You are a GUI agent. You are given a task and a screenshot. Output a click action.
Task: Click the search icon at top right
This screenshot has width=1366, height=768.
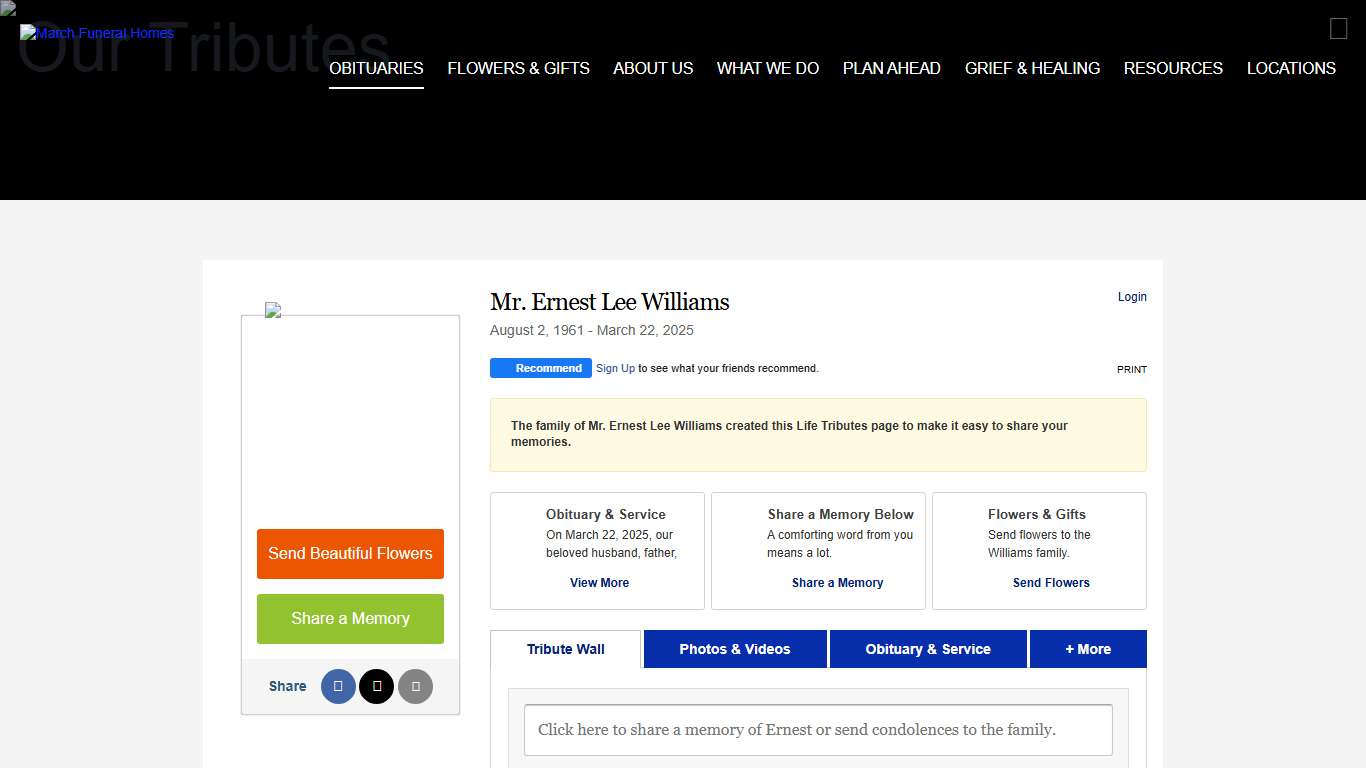click(1338, 28)
